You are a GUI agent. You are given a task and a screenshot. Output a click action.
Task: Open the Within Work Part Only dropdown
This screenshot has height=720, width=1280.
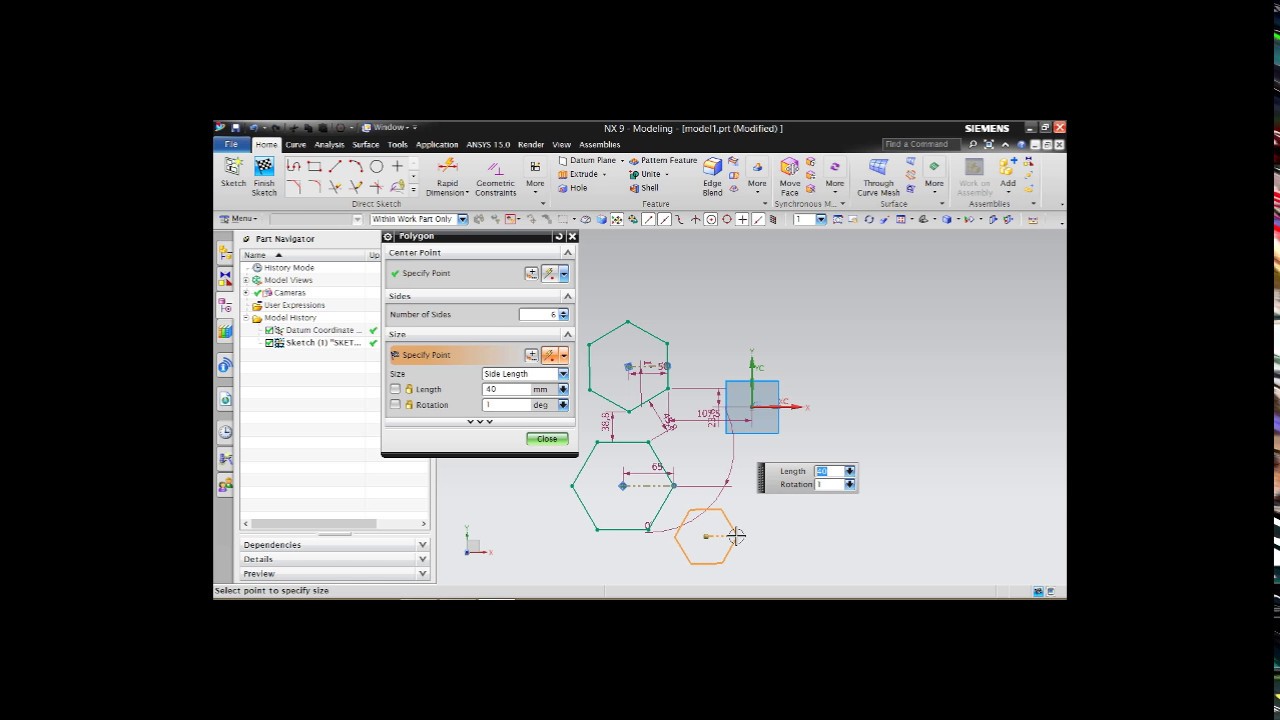pos(462,219)
